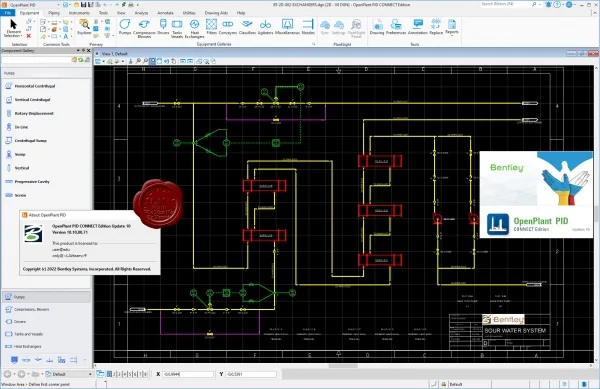This screenshot has height=389, width=600.
Task: Open the Preferences tool in the ribbon
Action: click(x=396, y=27)
